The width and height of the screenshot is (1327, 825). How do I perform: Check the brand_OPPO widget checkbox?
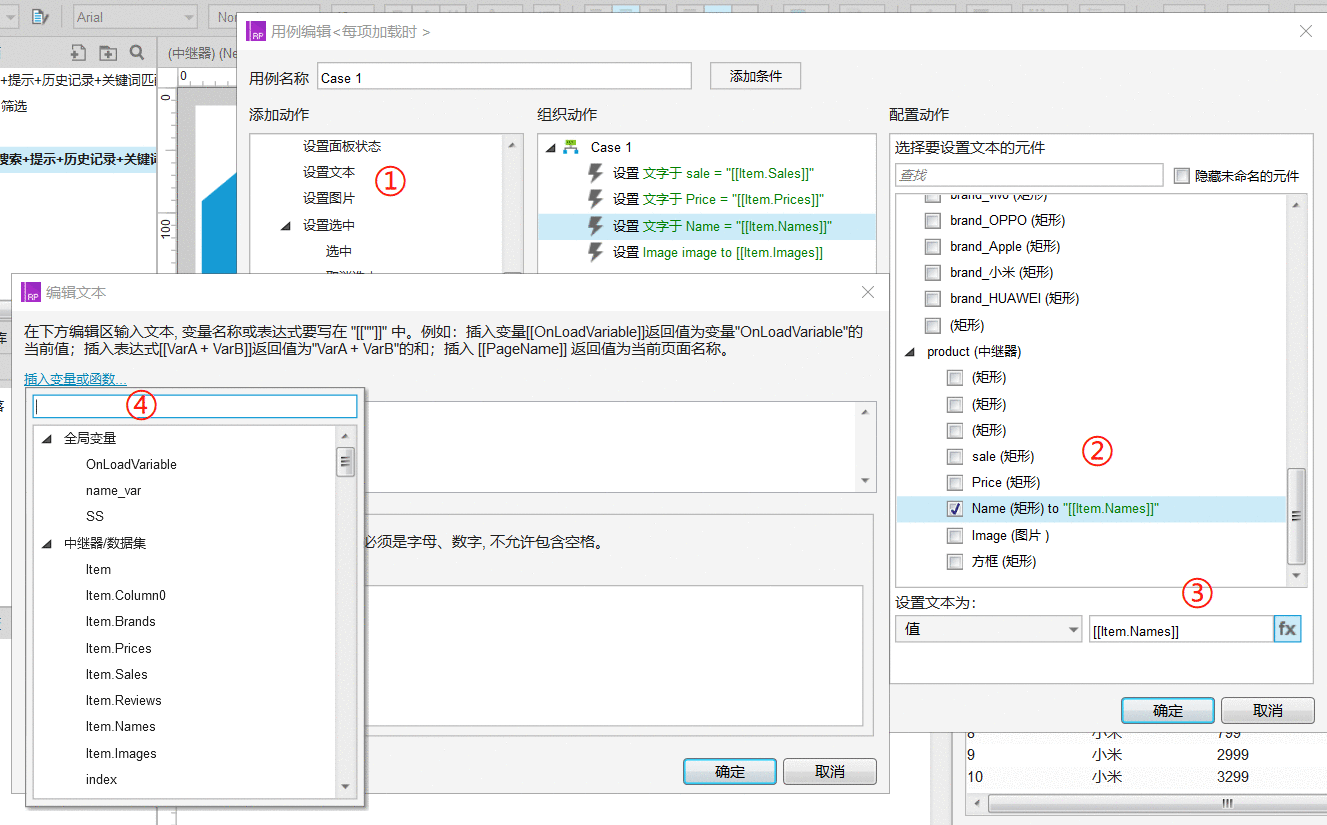933,220
